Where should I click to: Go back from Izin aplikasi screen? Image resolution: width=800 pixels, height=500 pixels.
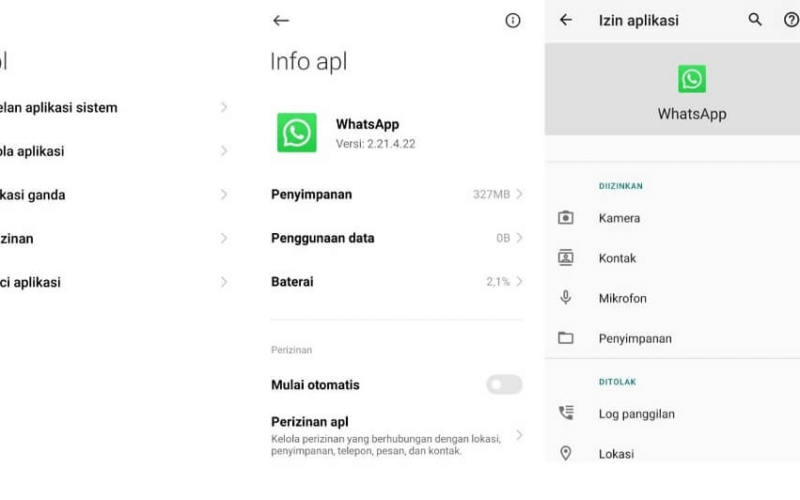click(x=566, y=20)
